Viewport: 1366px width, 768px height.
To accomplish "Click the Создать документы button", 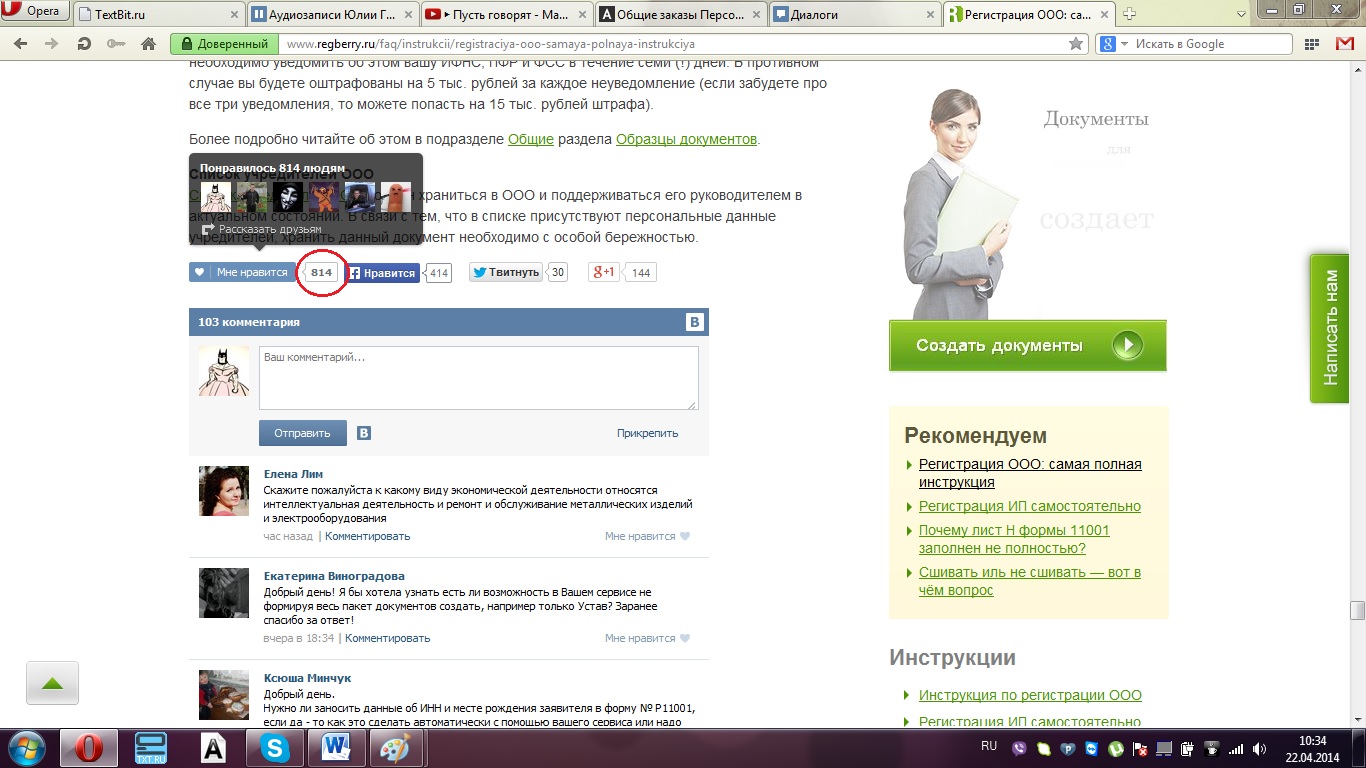I will pos(1028,346).
